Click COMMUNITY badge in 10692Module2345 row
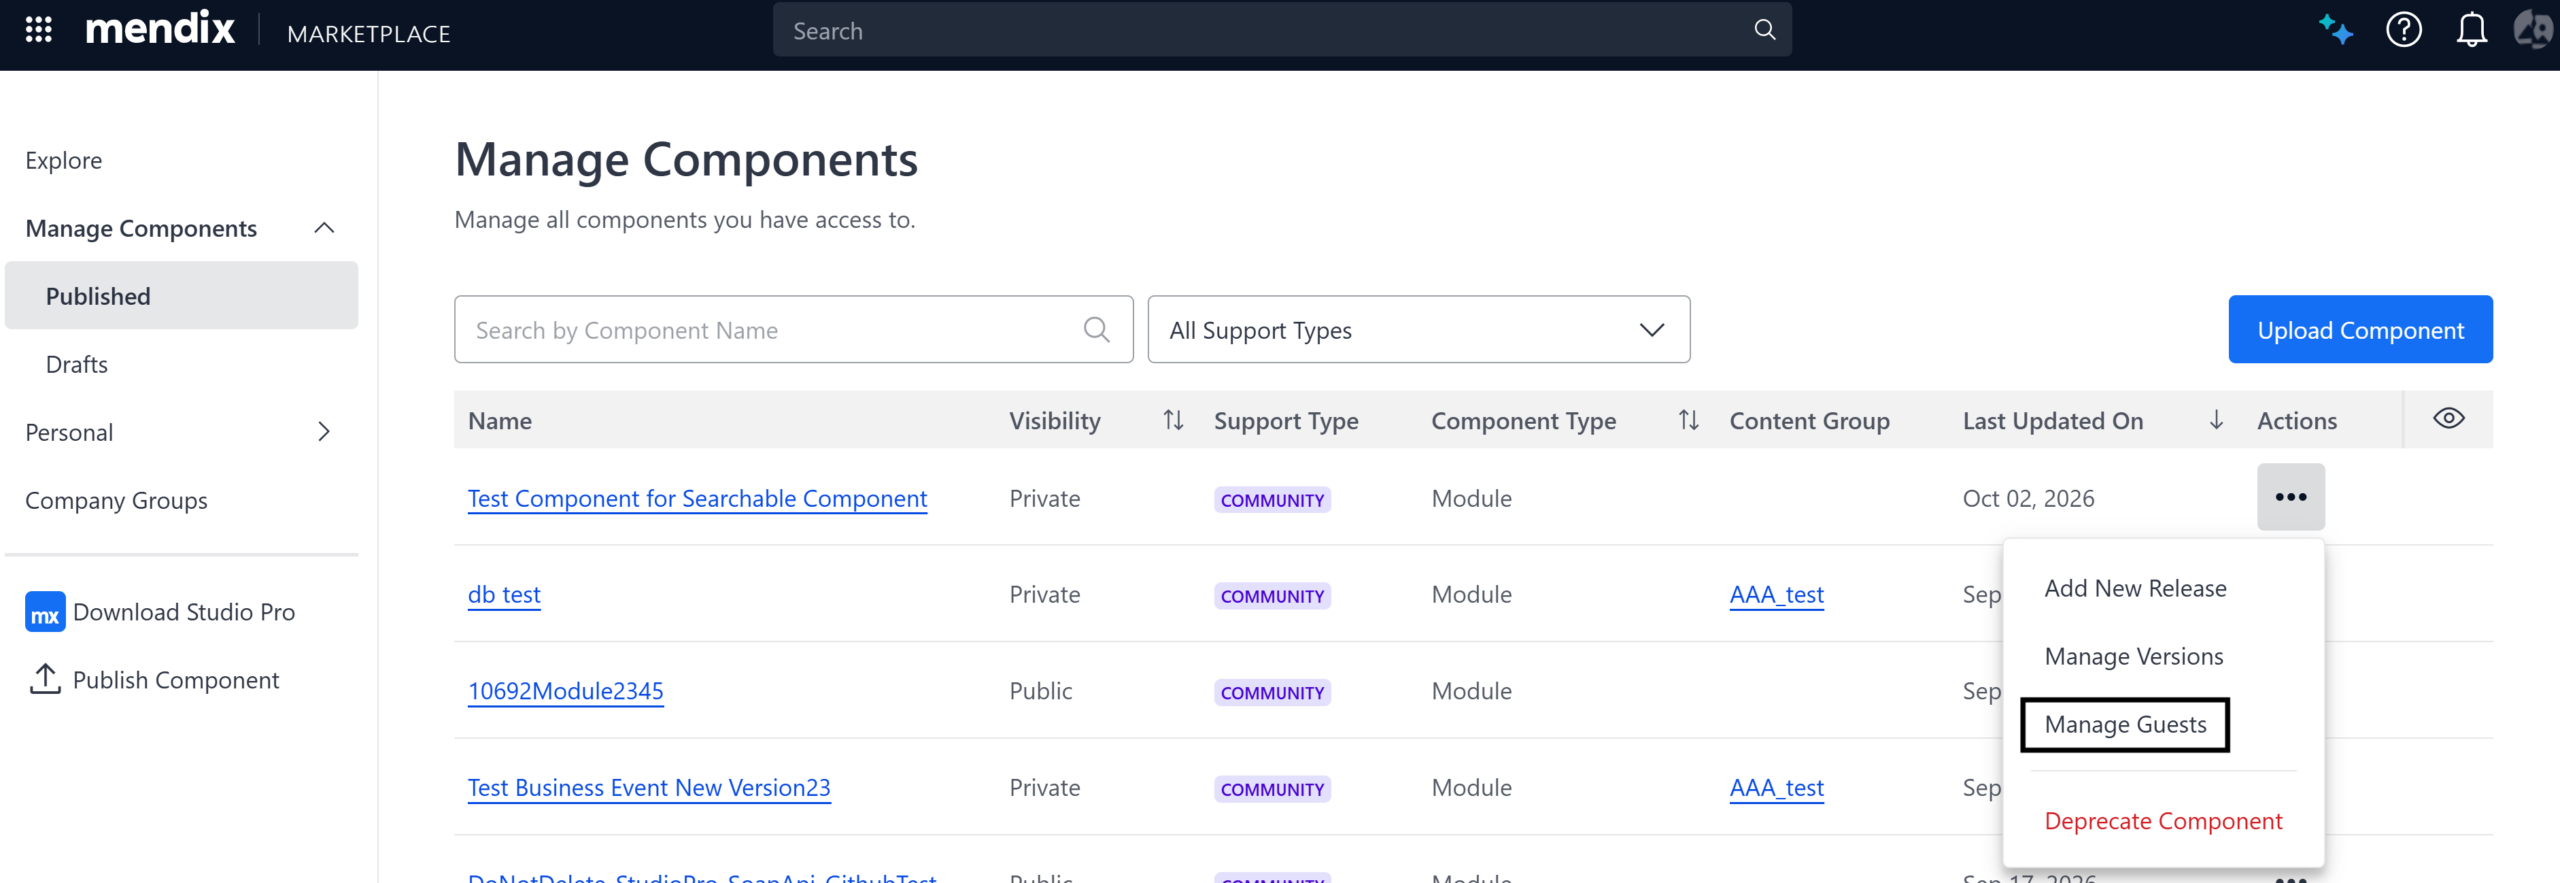This screenshot has width=2560, height=883. pos(1272,693)
